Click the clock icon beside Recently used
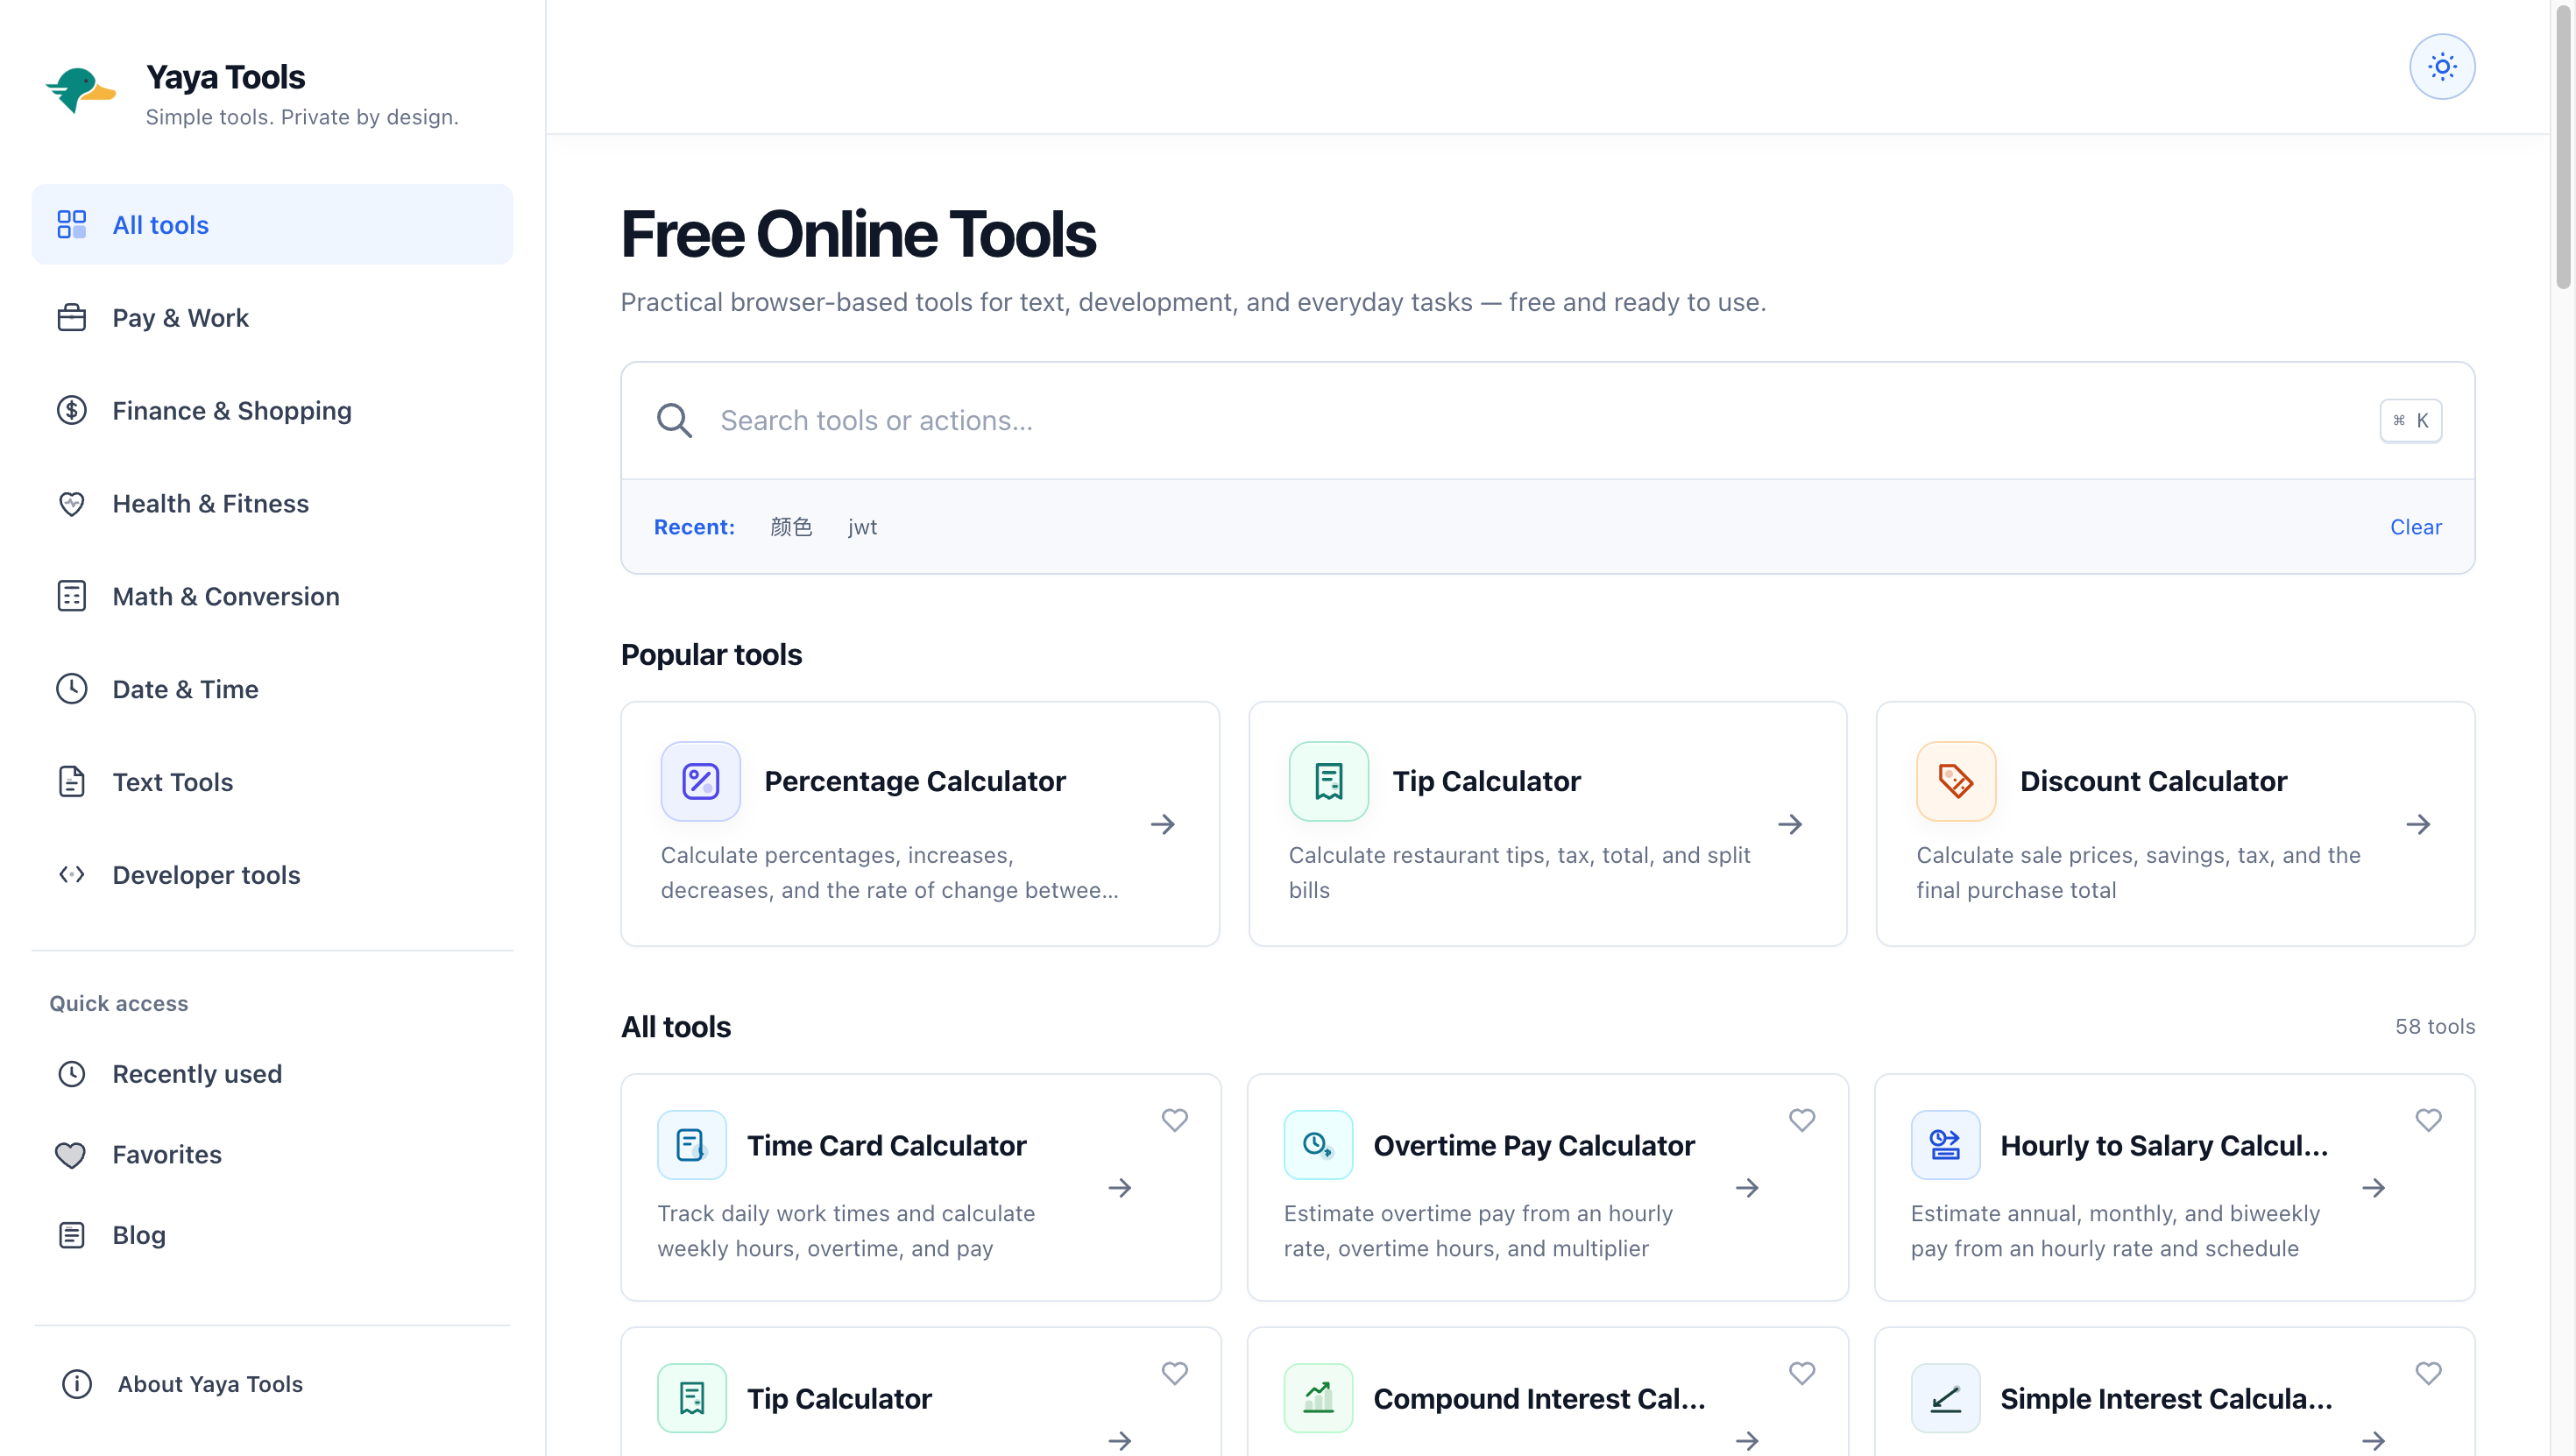 pyautogui.click(x=72, y=1073)
